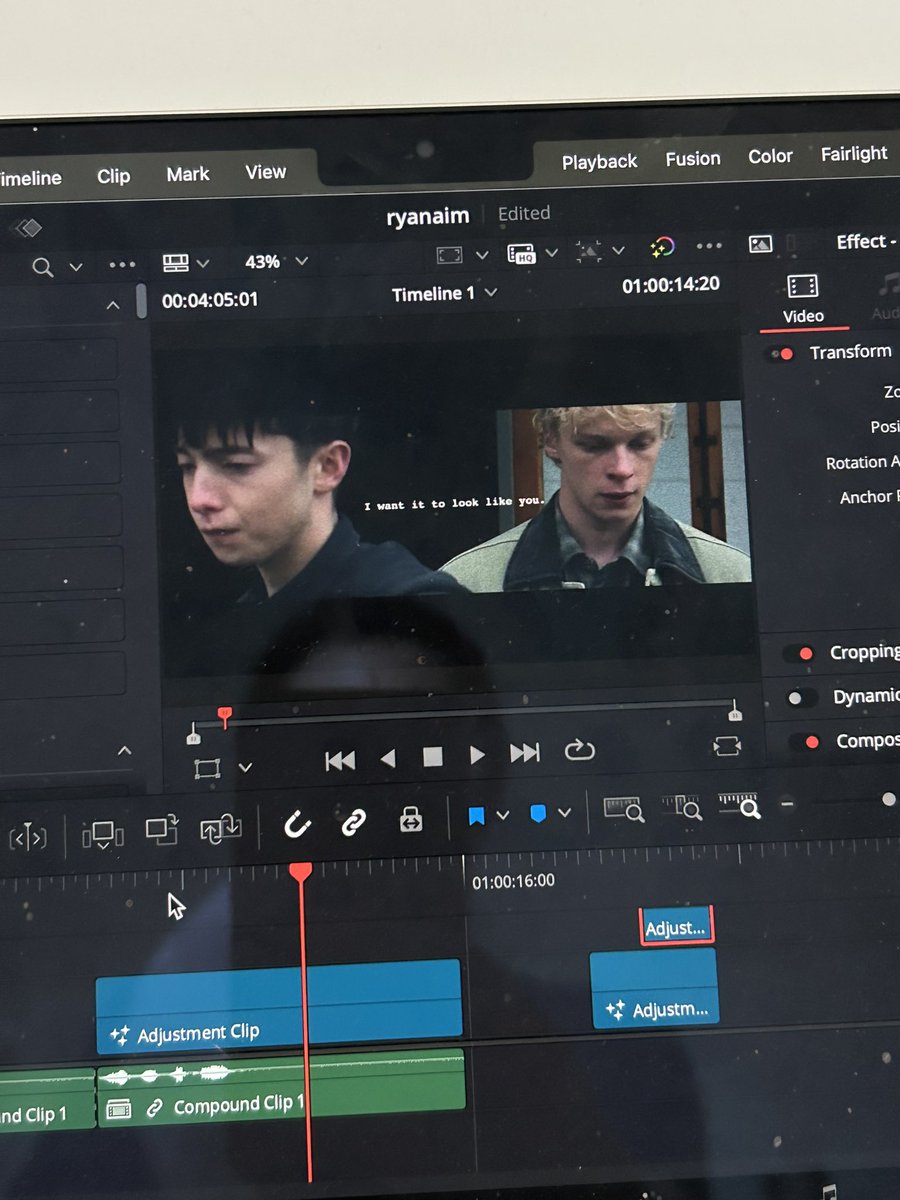The image size is (900, 1200).
Task: Click the blue Marker icon
Action: tap(538, 814)
